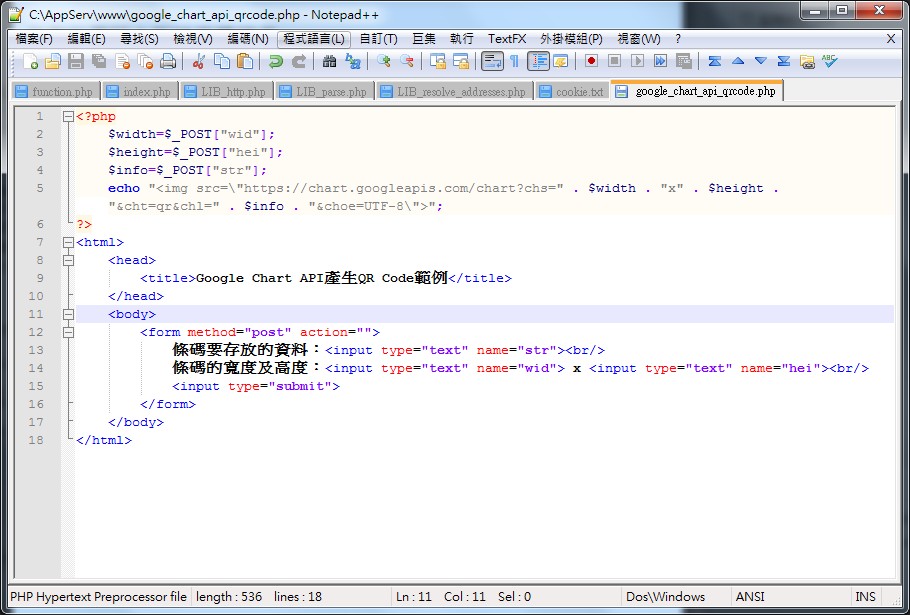
Task: Switch to the cookie.txt tab
Action: click(x=572, y=92)
